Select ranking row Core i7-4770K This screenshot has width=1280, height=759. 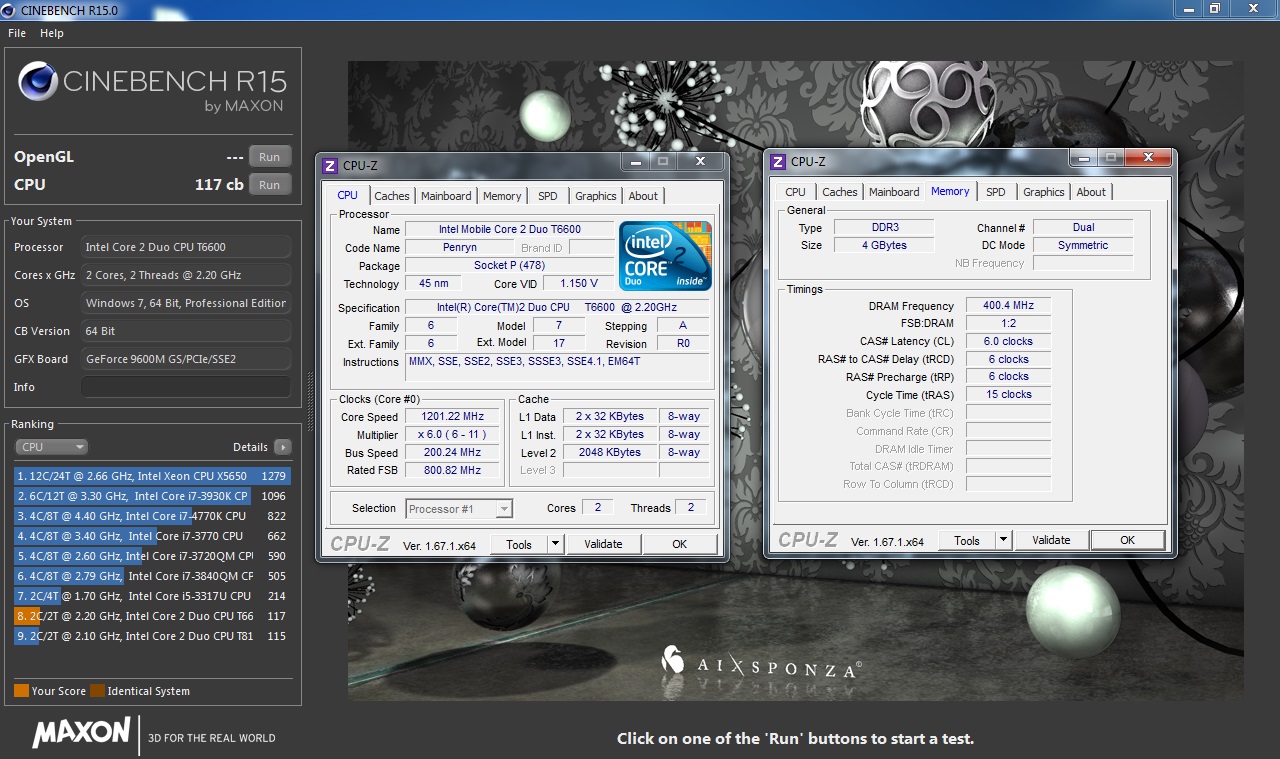[152, 516]
